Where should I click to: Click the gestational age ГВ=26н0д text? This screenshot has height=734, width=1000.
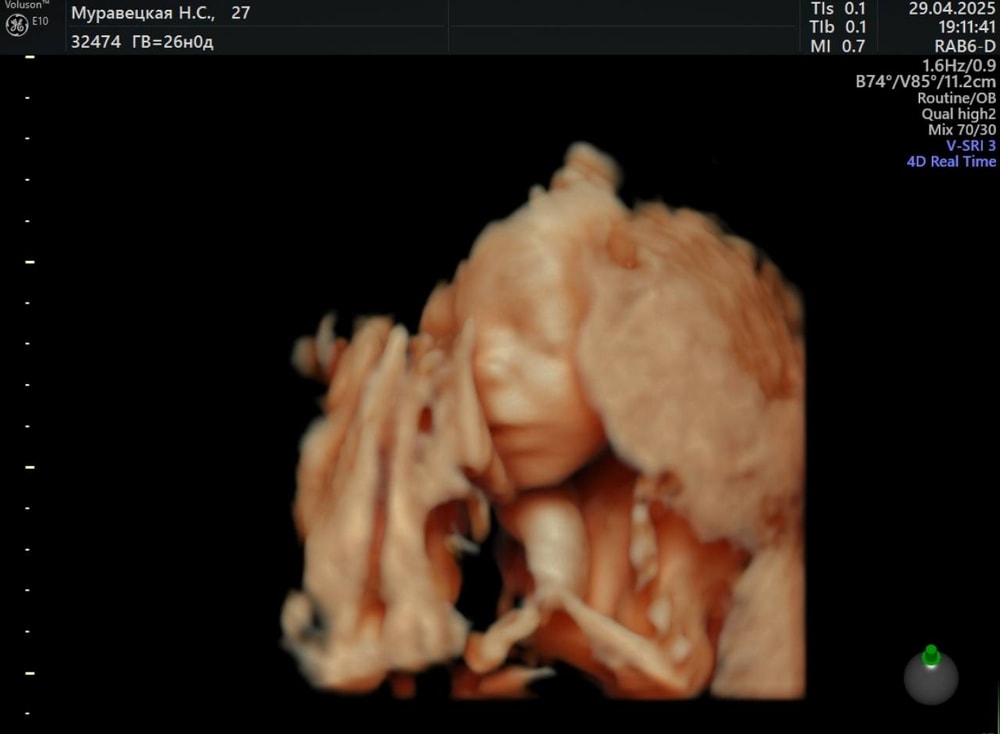click(x=173, y=42)
